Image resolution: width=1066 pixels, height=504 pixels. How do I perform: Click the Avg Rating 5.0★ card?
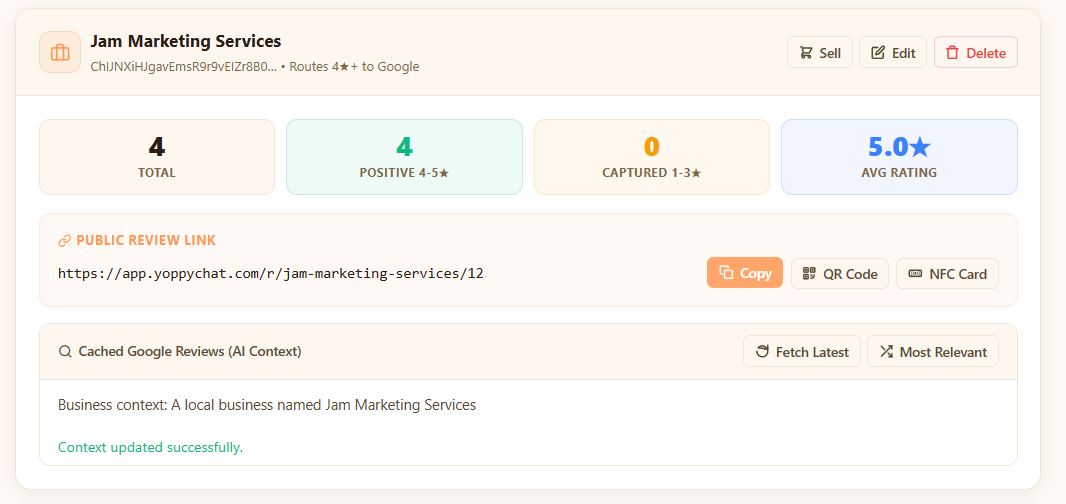899,157
